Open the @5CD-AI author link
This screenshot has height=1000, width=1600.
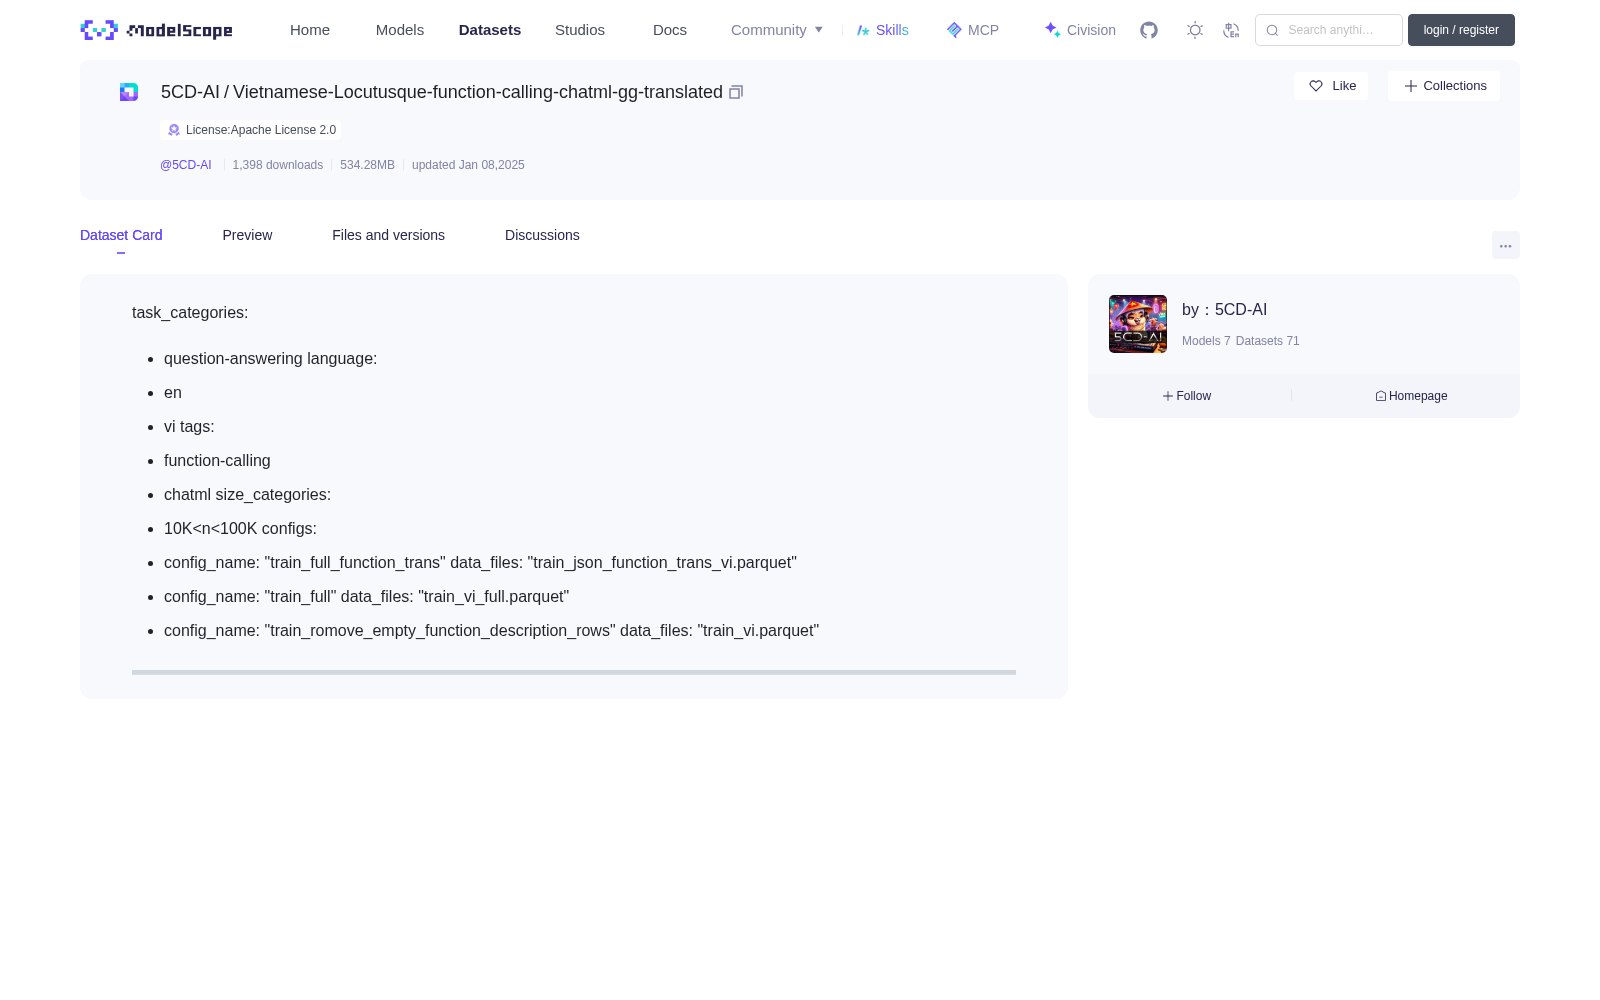(x=186, y=165)
